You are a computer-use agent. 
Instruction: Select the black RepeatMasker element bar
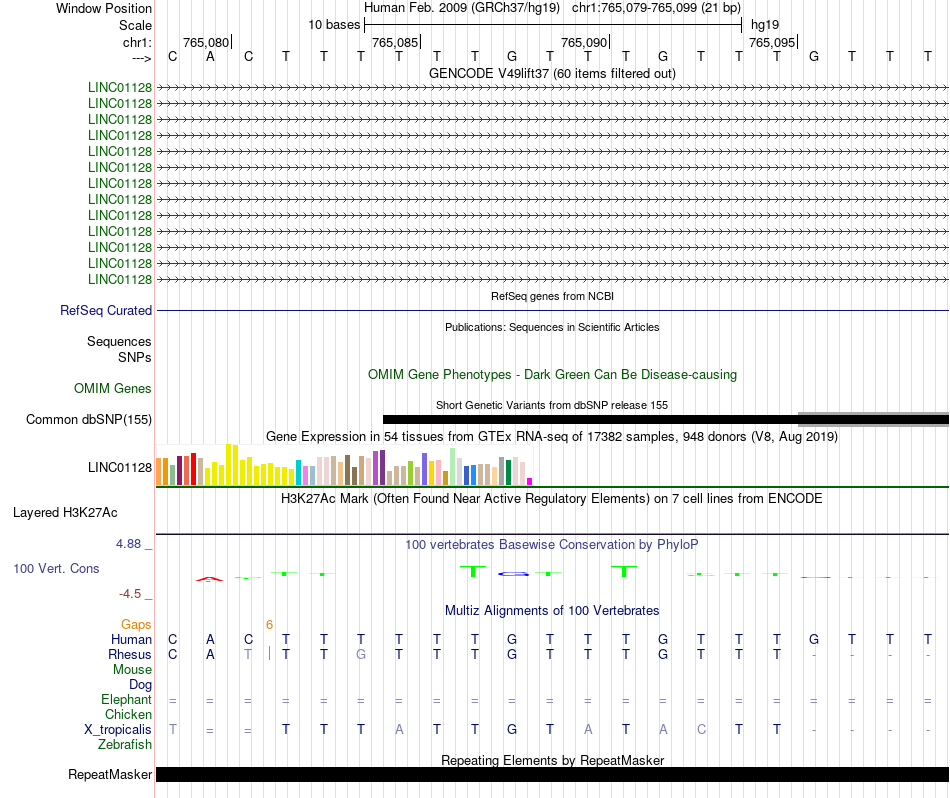pos(552,774)
